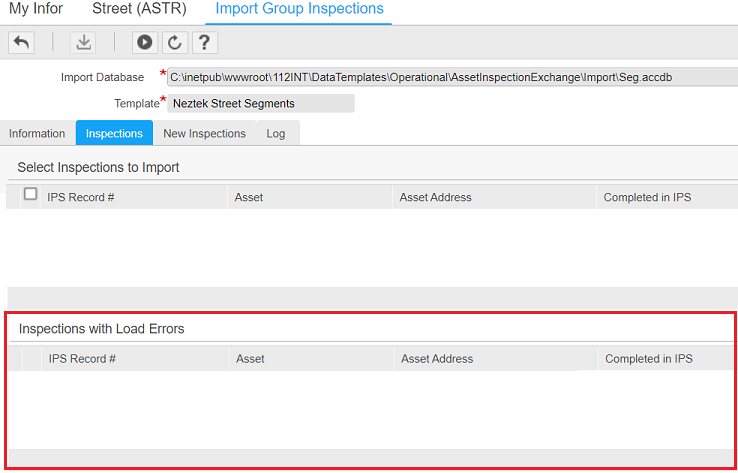Open the New Inspections sub-tab
The image size is (738, 473).
(x=204, y=134)
